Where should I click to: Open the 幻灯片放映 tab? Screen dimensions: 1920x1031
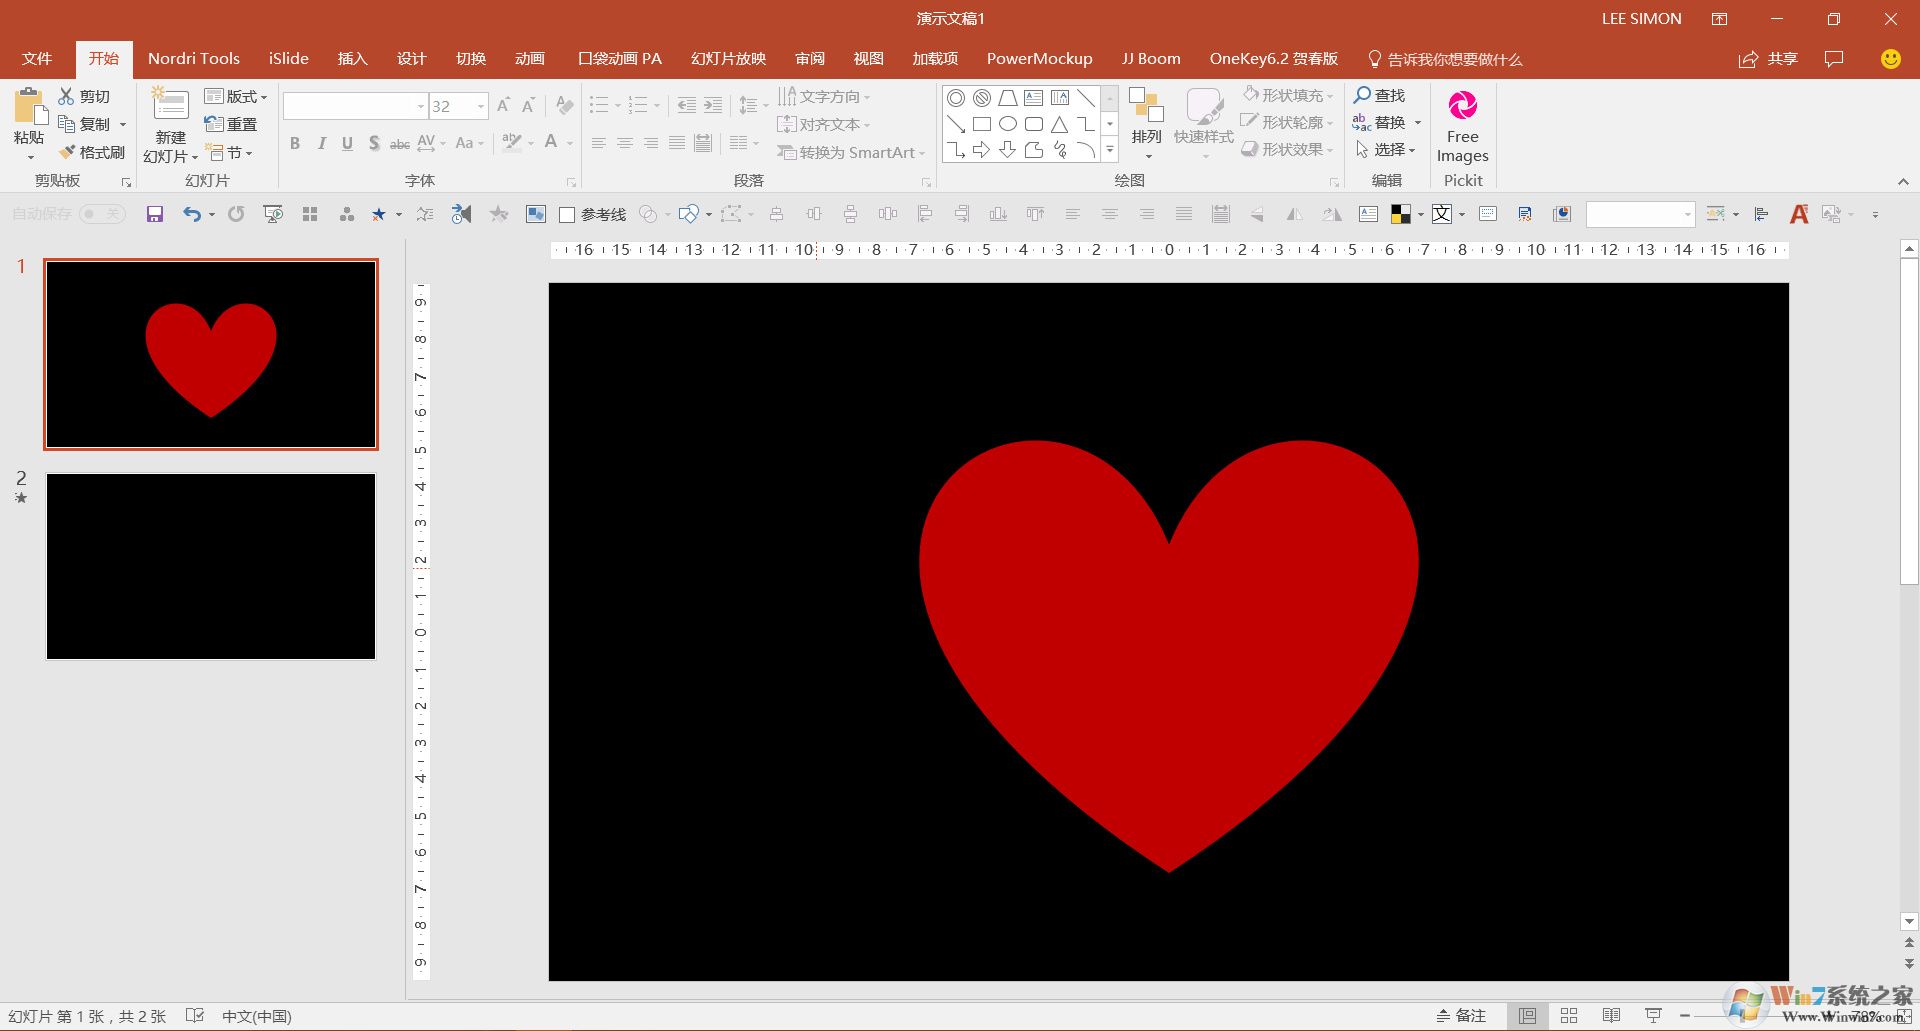727,58
